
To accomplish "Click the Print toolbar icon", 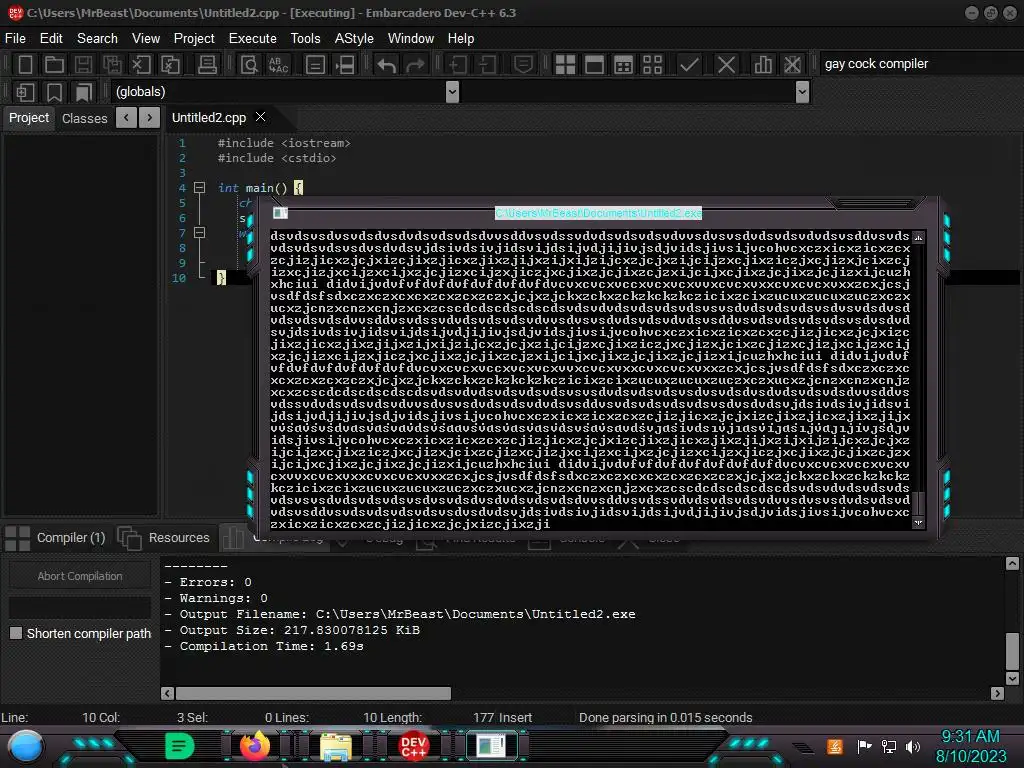I will (207, 65).
